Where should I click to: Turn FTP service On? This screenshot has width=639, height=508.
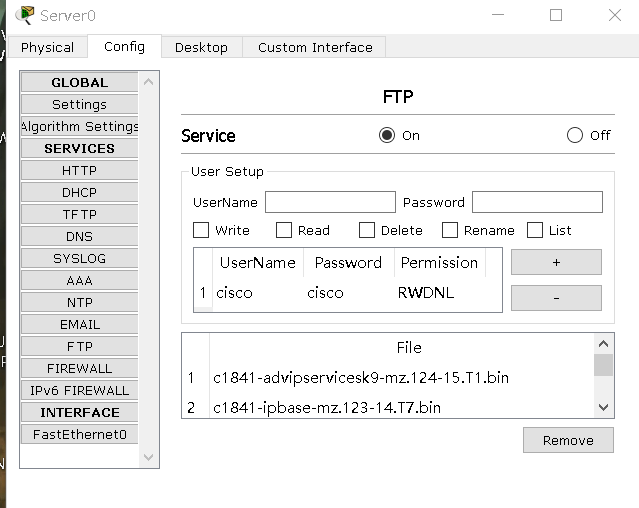(387, 136)
